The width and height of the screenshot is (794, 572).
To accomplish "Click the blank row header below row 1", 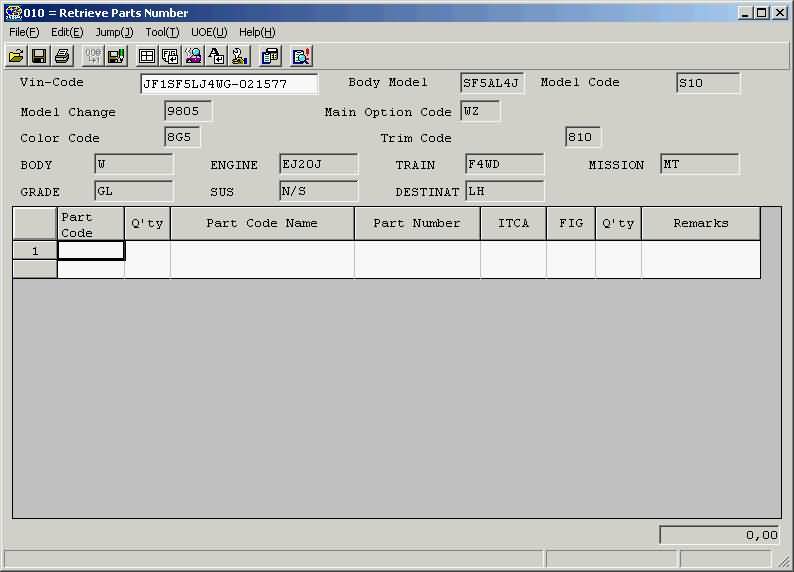I will point(35,269).
